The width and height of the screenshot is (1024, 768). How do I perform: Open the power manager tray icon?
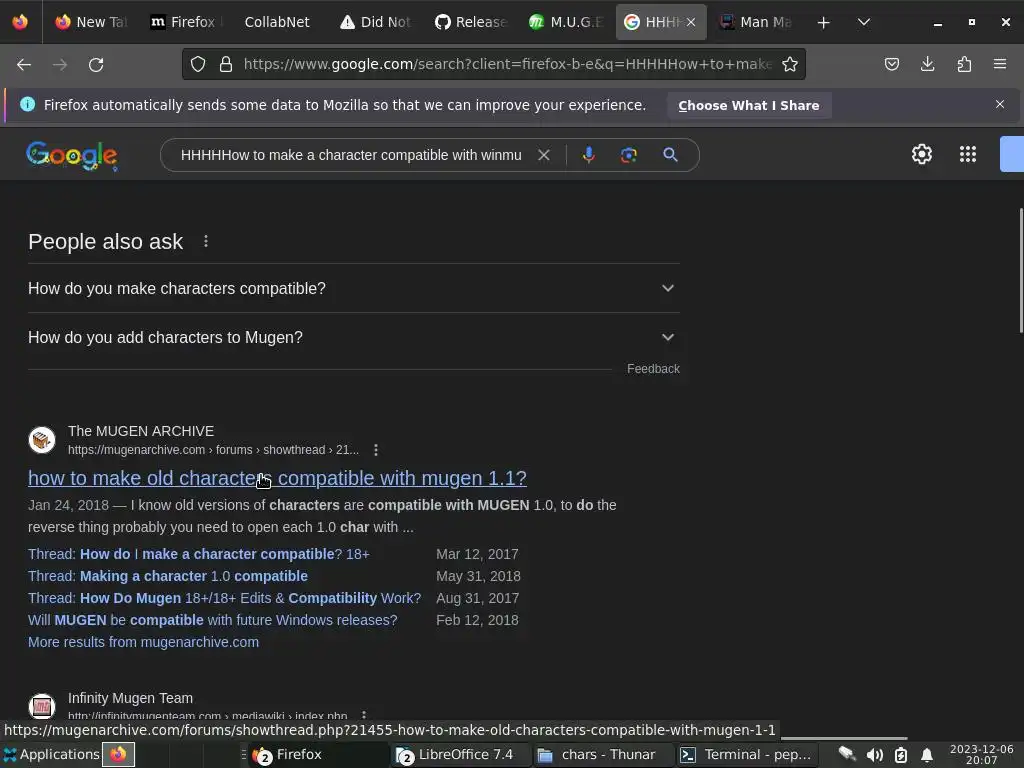coord(901,755)
